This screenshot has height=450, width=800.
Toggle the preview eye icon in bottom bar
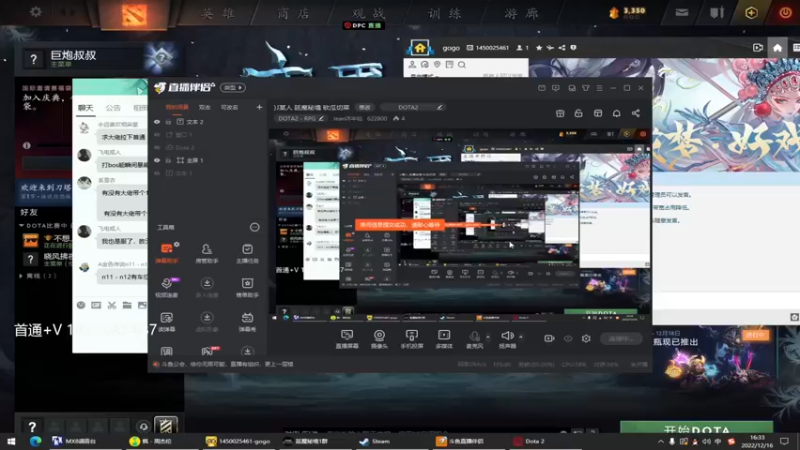click(568, 338)
